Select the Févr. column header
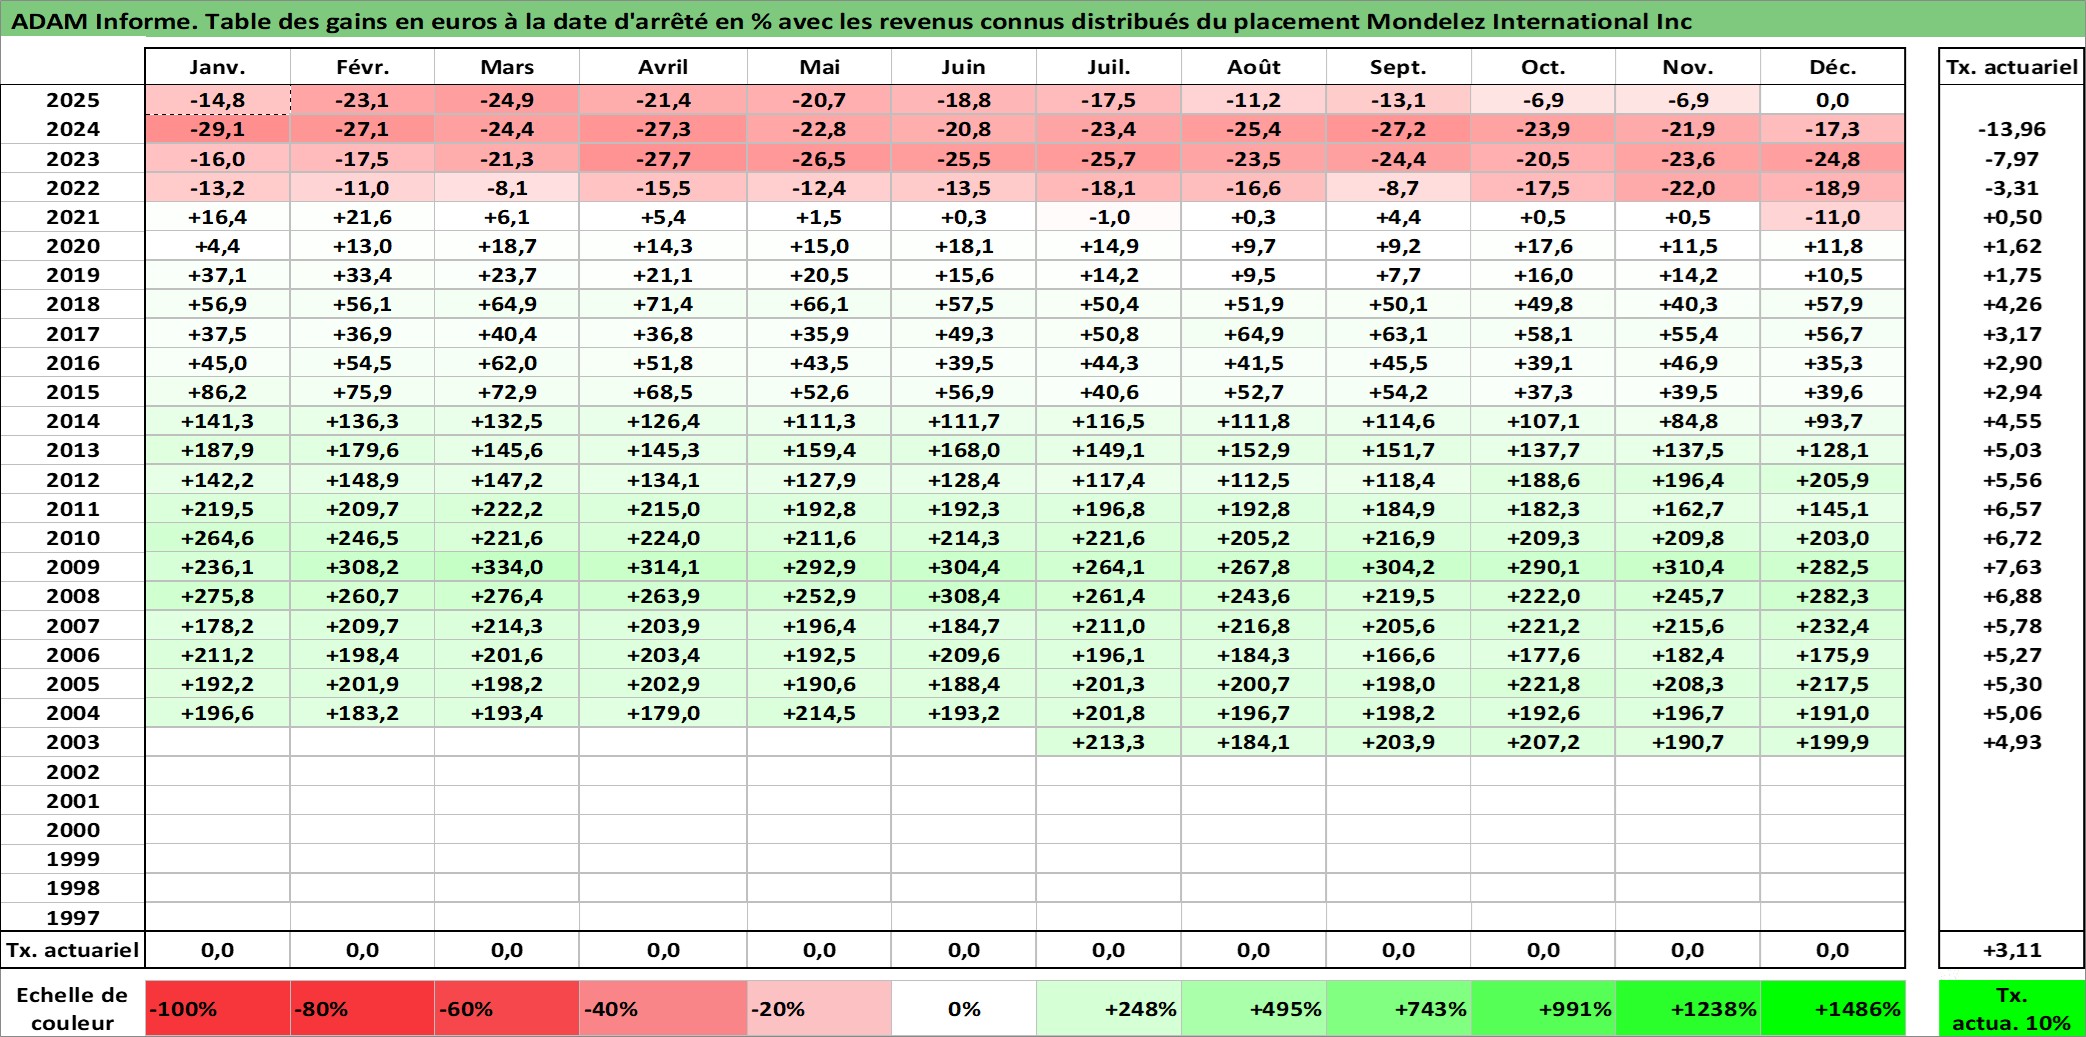Screen dimensions: 2086x1037 (x=362, y=67)
